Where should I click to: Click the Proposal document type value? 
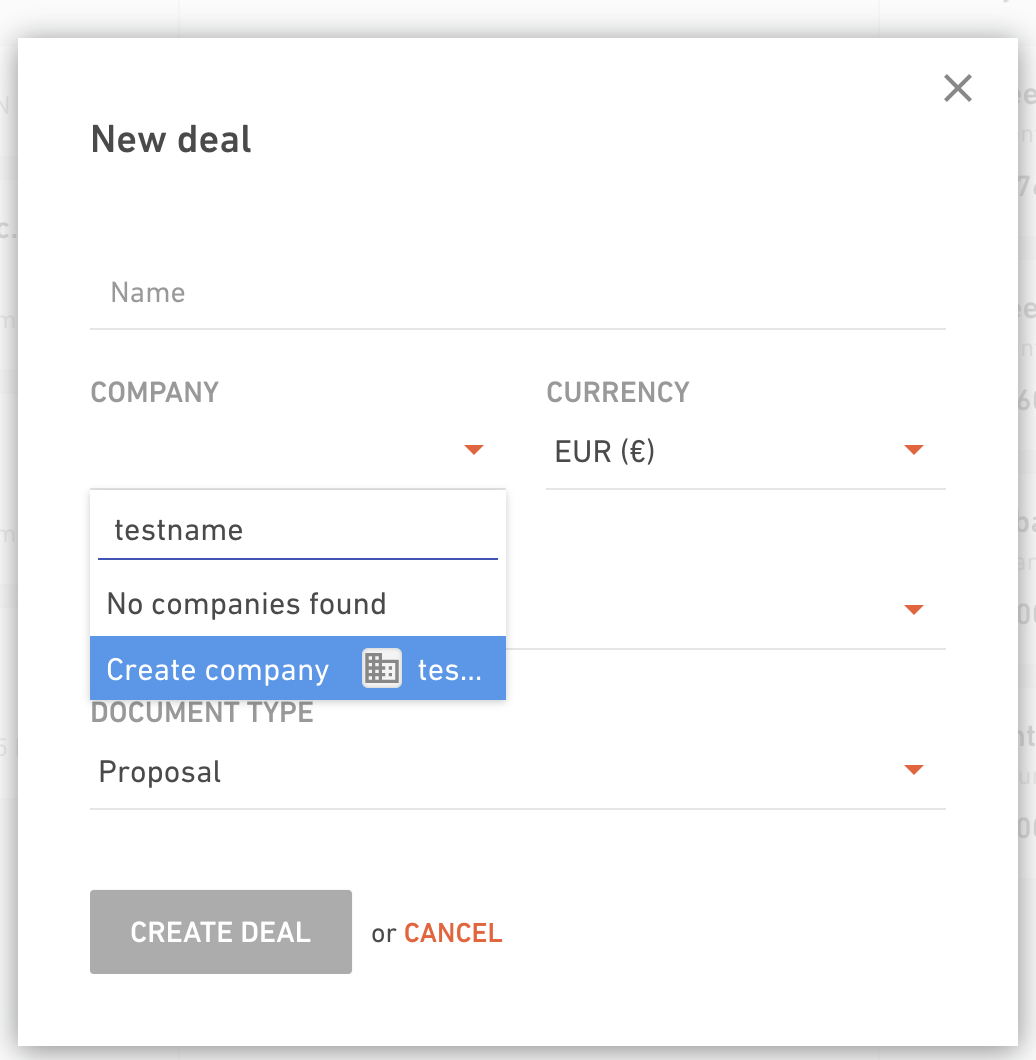tap(160, 771)
